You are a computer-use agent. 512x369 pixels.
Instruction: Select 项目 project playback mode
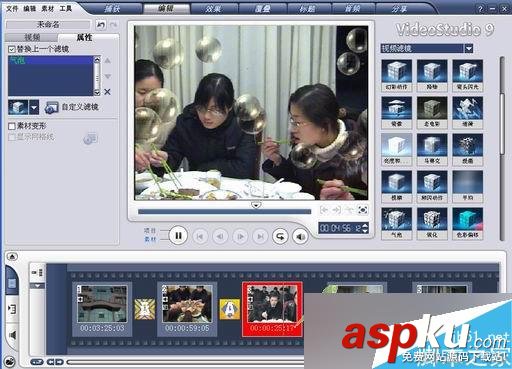[x=150, y=231]
